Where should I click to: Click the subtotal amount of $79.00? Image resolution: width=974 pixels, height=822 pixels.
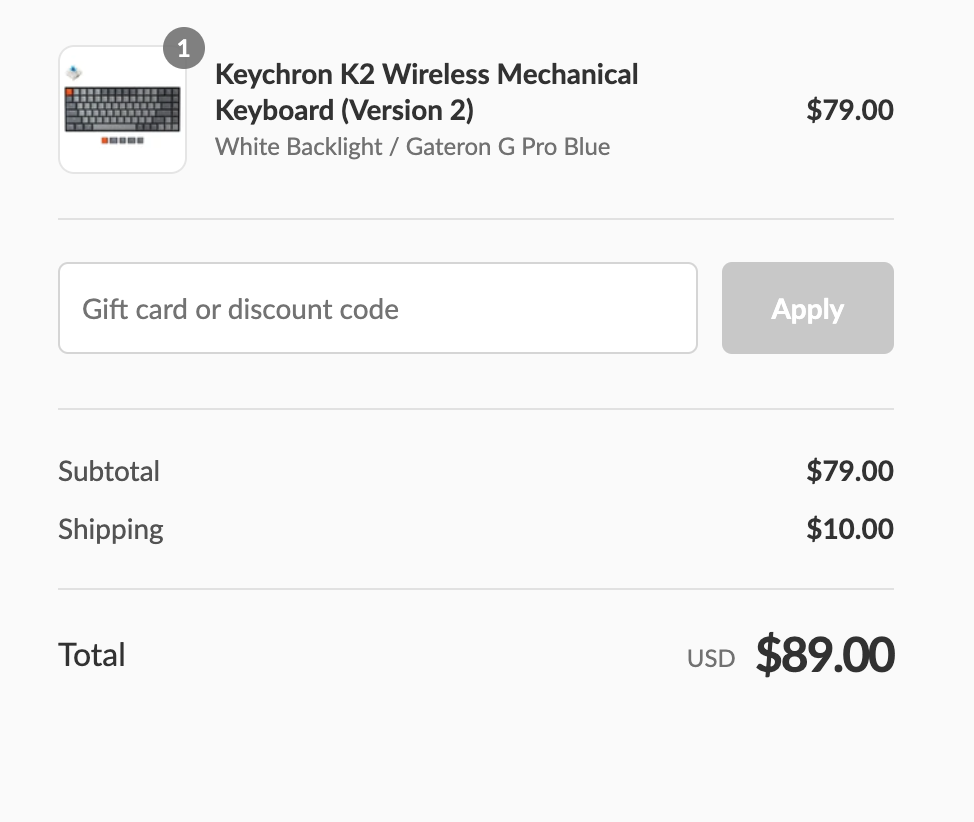coord(849,471)
